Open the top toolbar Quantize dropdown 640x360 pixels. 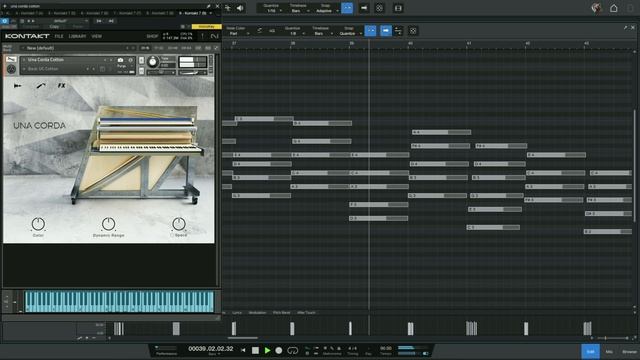click(x=271, y=8)
